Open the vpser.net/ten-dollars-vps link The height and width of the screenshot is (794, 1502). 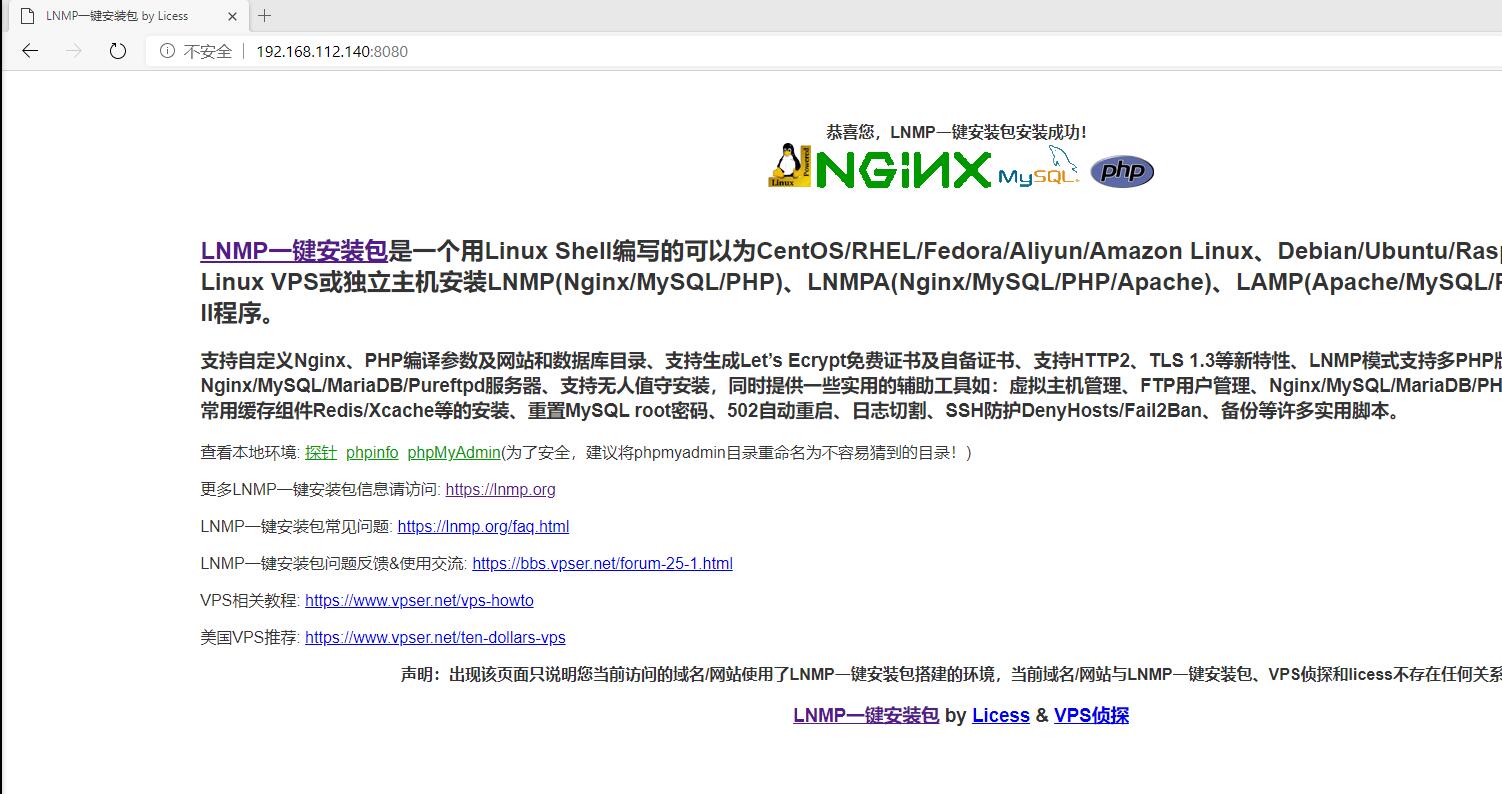[435, 638]
